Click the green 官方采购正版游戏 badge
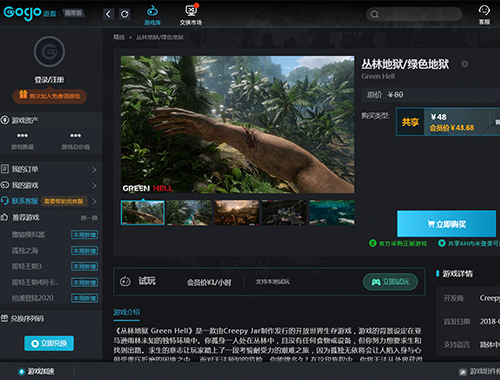 coord(398,244)
